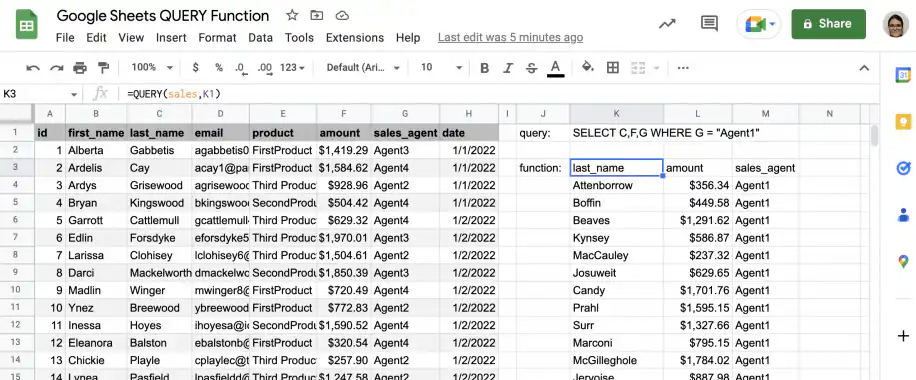
Task: Move document to a folder
Action: [317, 16]
